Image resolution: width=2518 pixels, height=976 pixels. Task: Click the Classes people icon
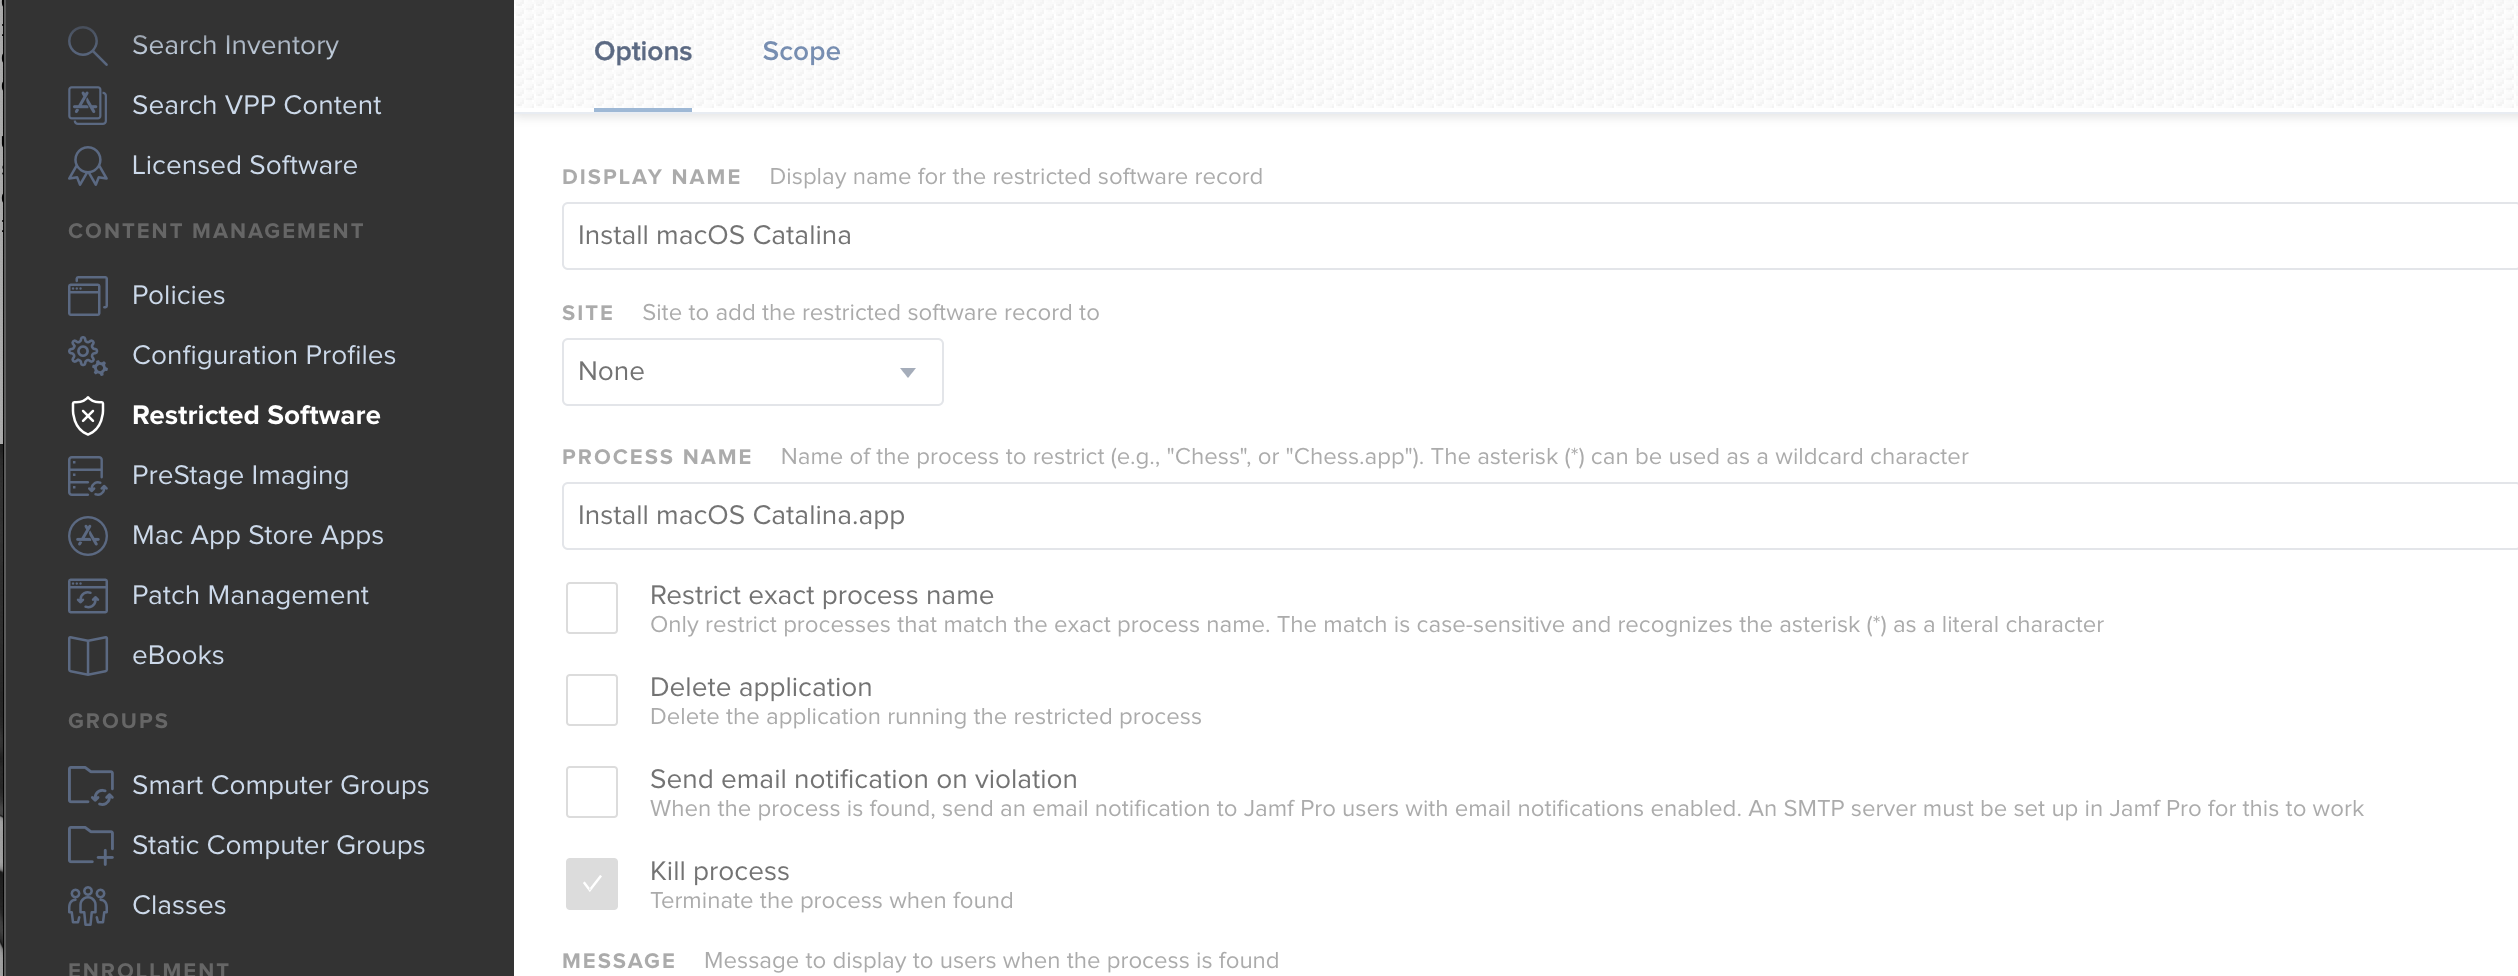[88, 906]
